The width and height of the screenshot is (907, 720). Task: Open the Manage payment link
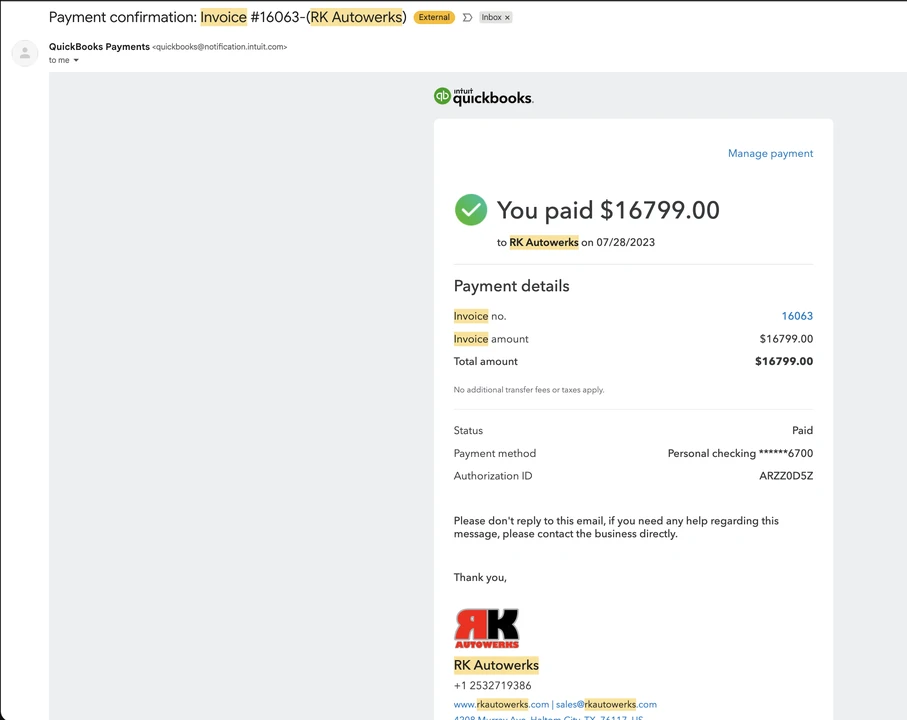(x=770, y=153)
